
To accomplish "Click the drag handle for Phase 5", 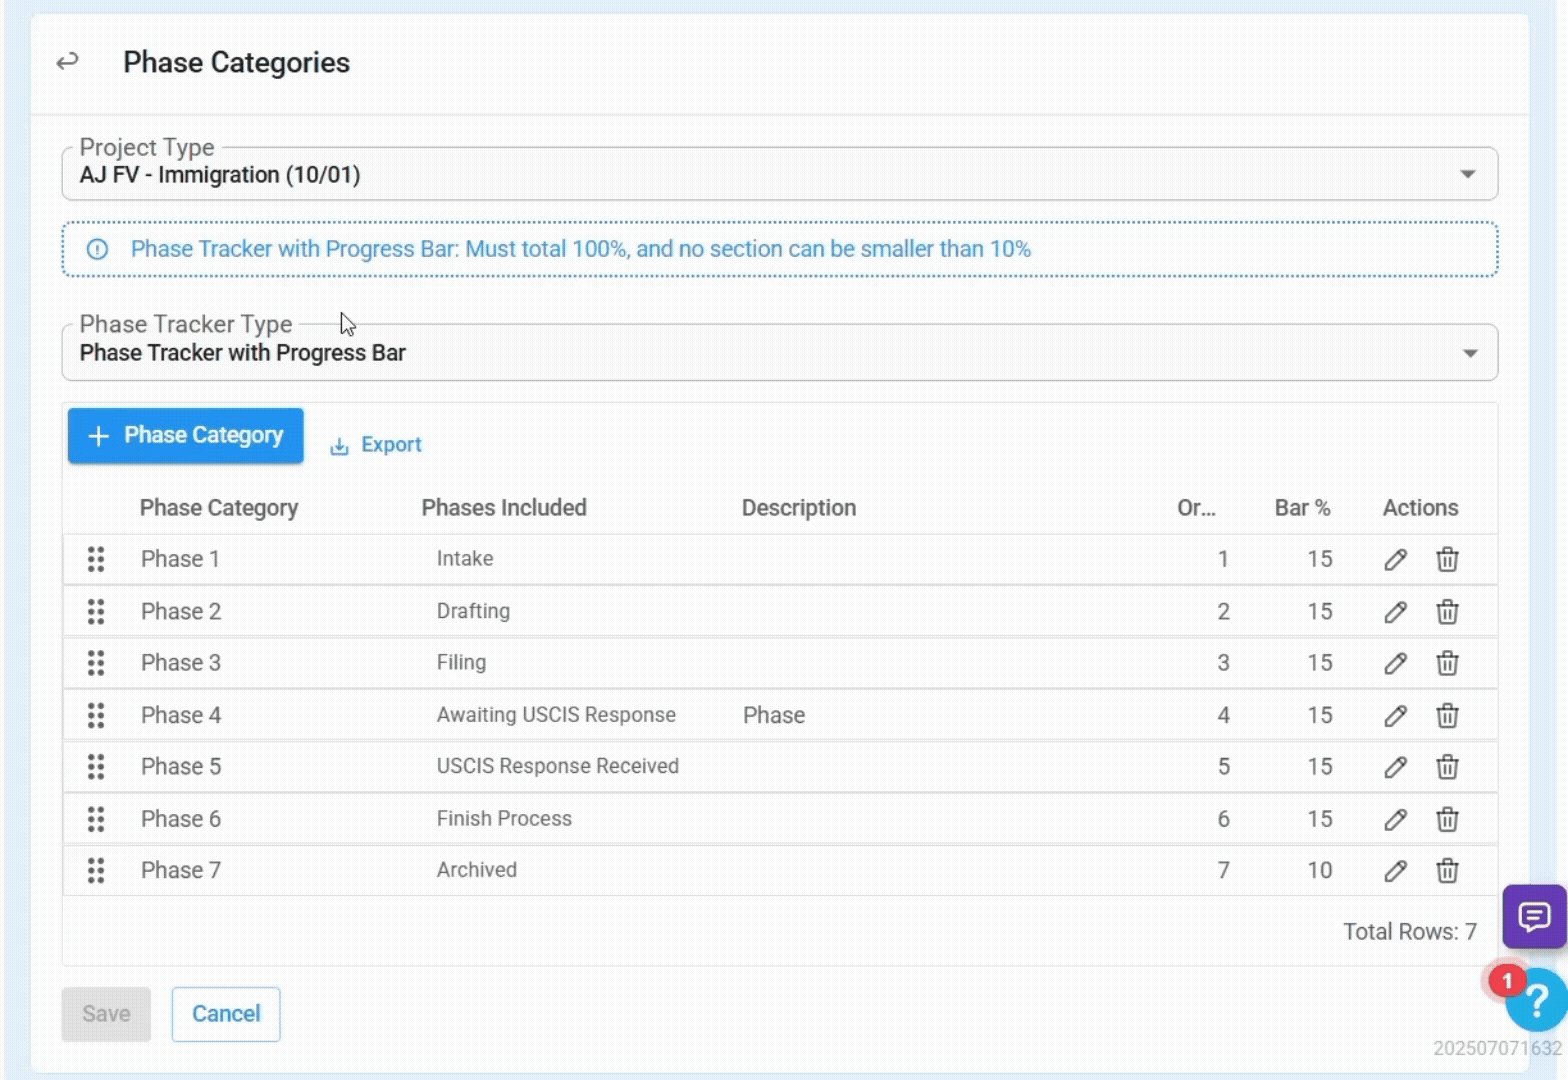I will [96, 767].
